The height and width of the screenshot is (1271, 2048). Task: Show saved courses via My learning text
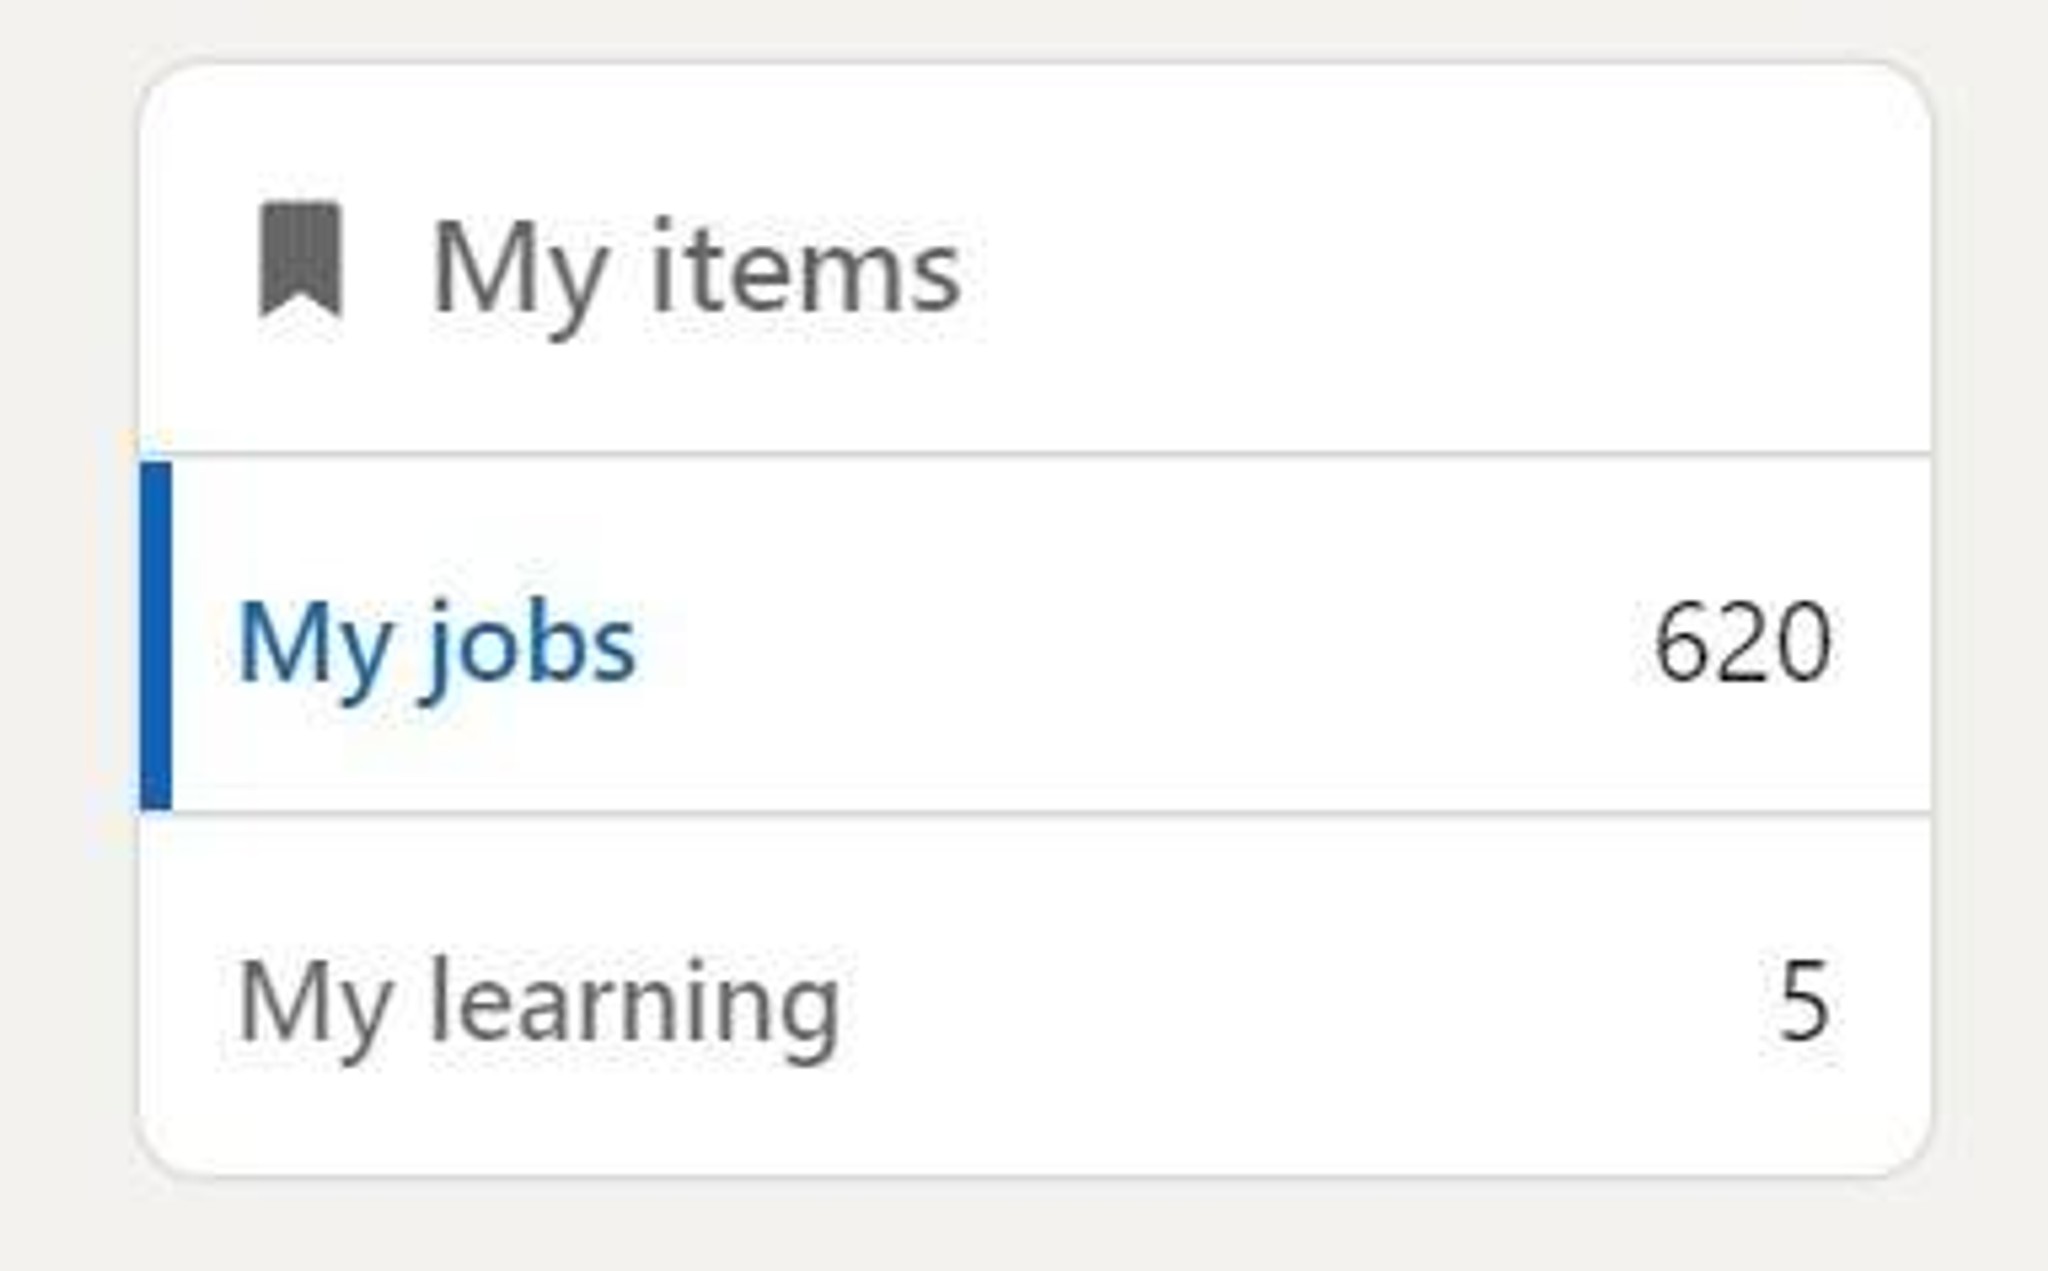tap(539, 1002)
